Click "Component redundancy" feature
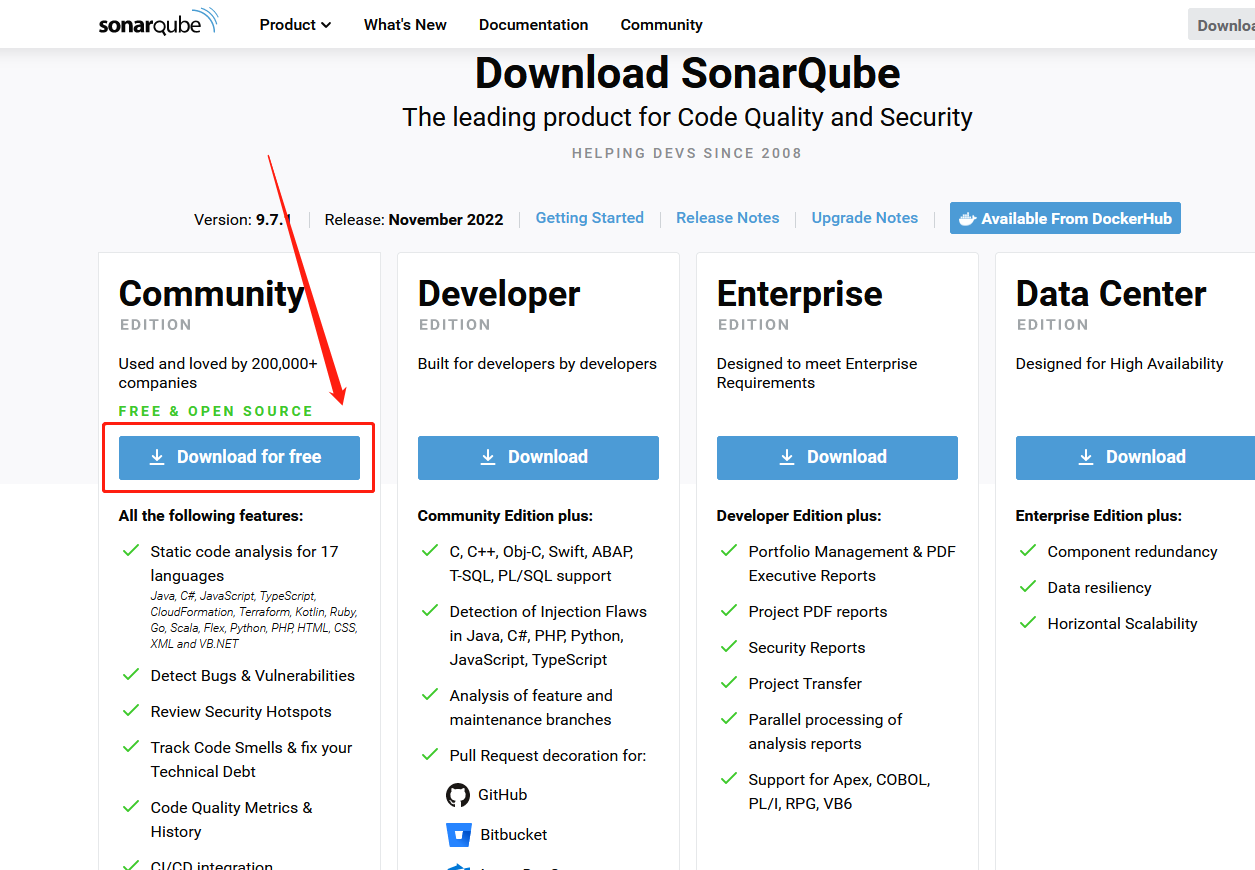The height and width of the screenshot is (870, 1255). point(1132,552)
